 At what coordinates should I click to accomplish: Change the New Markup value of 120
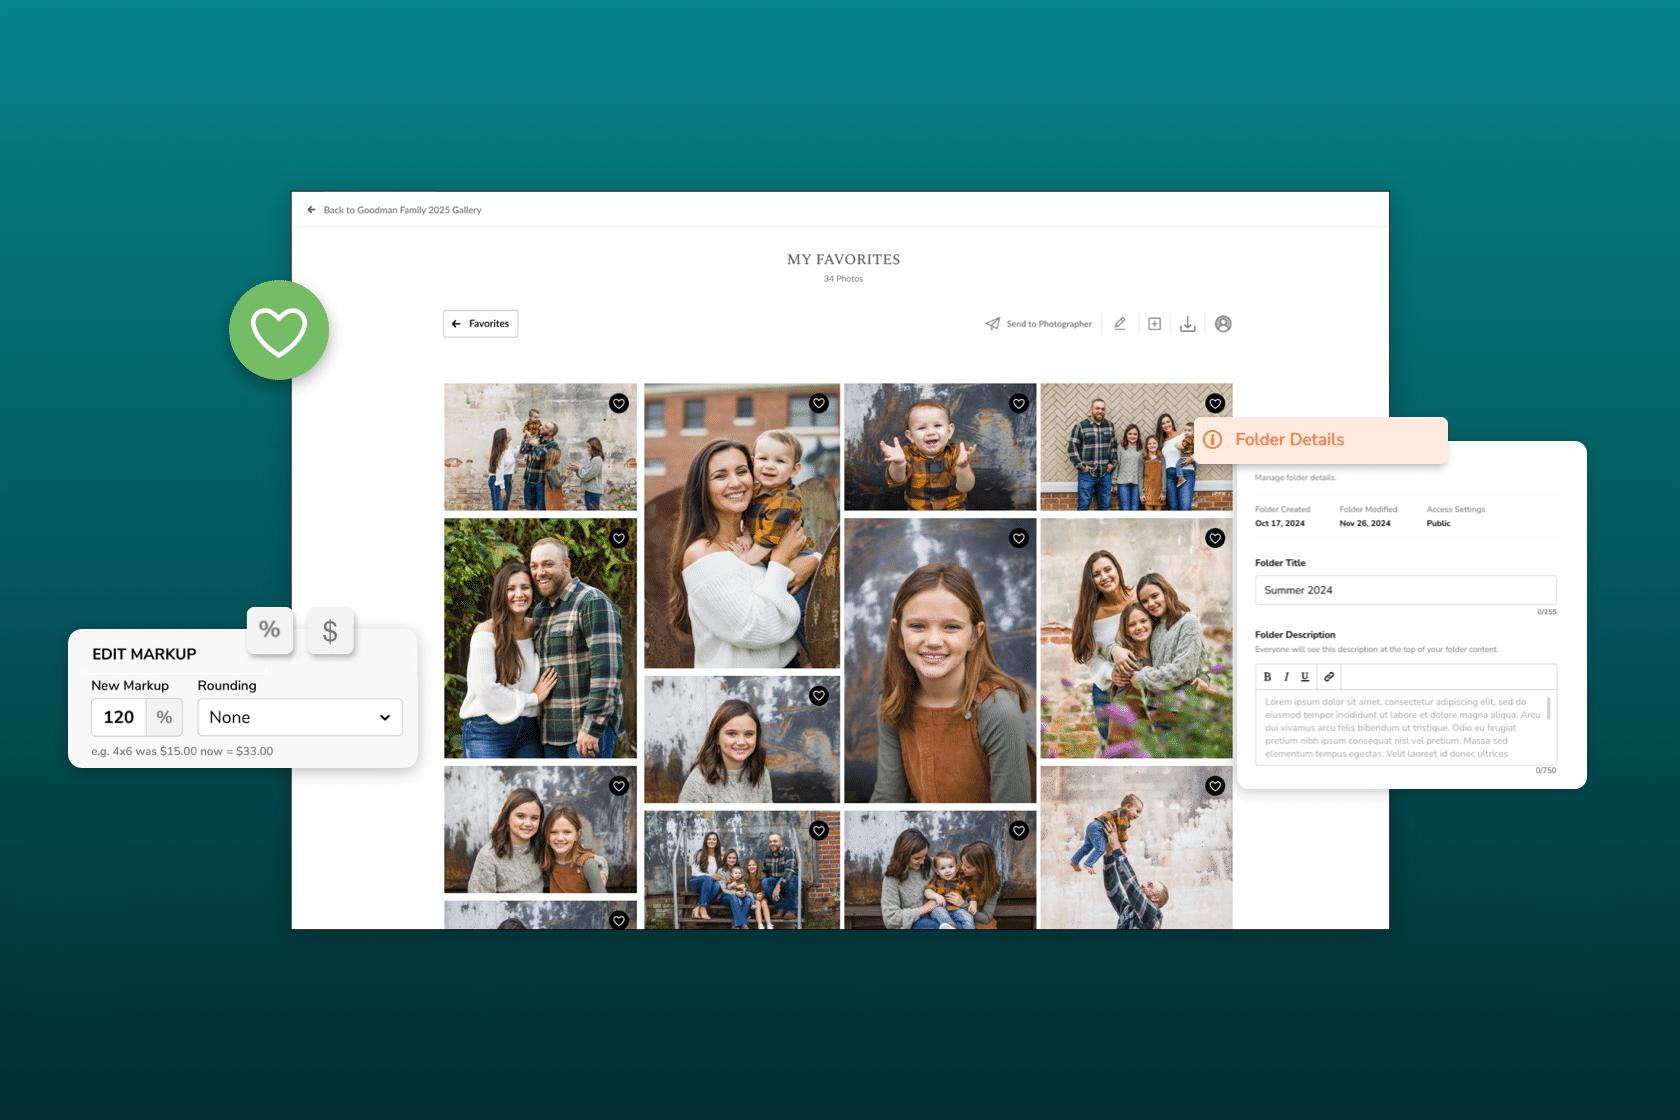tap(118, 717)
